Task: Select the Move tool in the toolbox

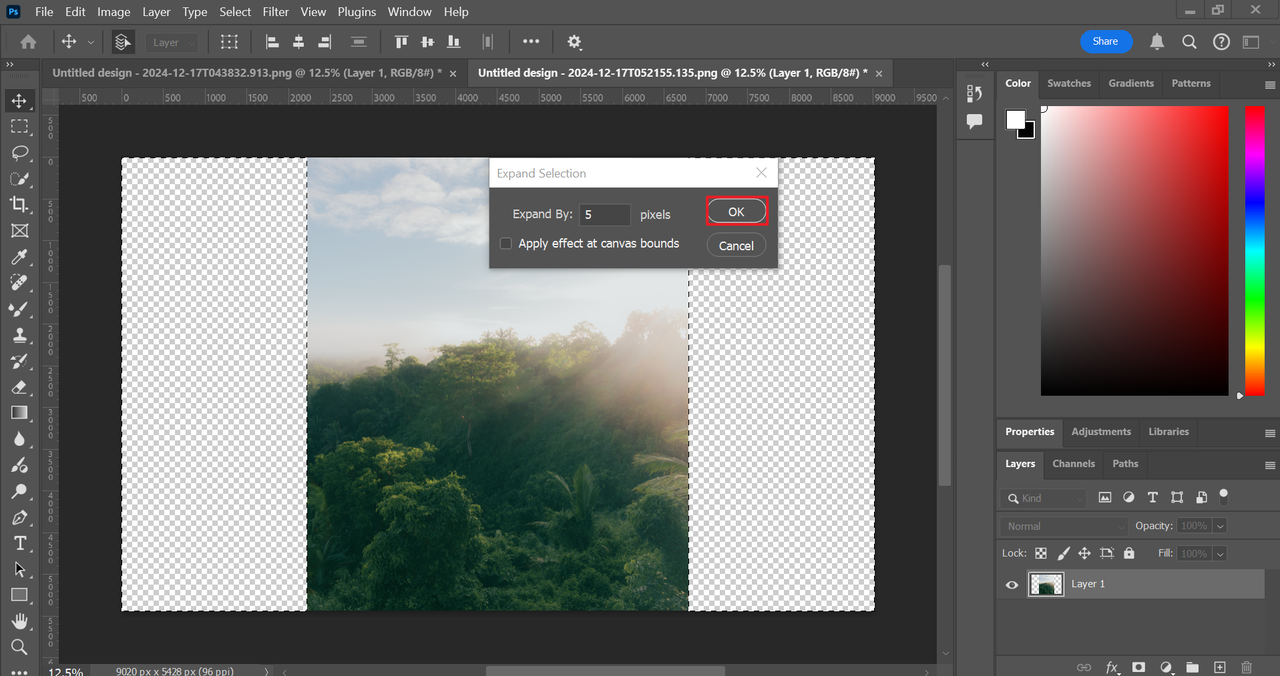Action: [19, 101]
